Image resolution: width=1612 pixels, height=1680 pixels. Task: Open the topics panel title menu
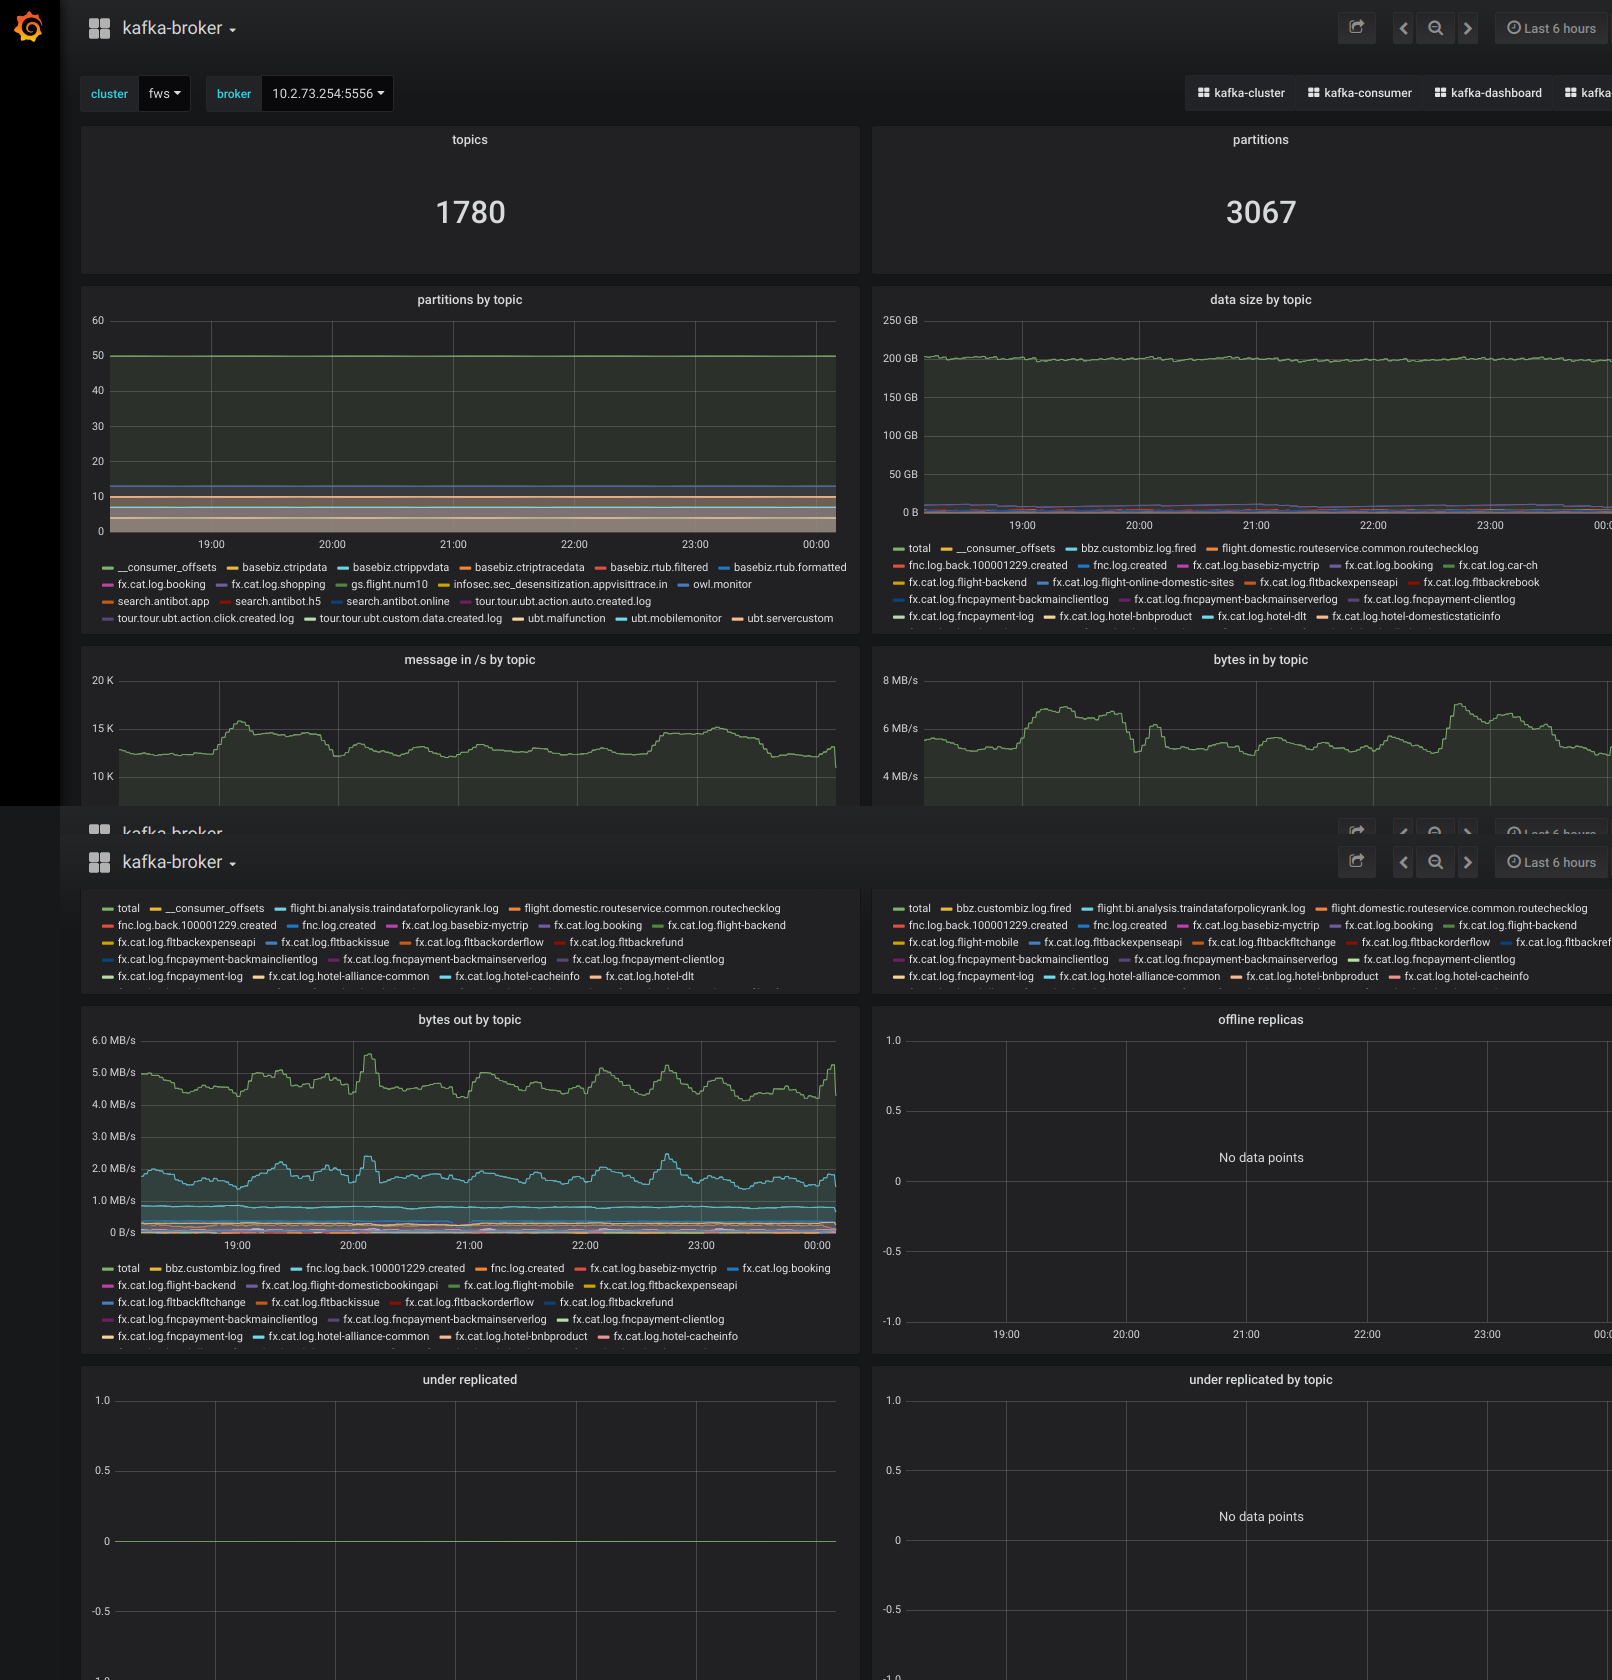(470, 140)
